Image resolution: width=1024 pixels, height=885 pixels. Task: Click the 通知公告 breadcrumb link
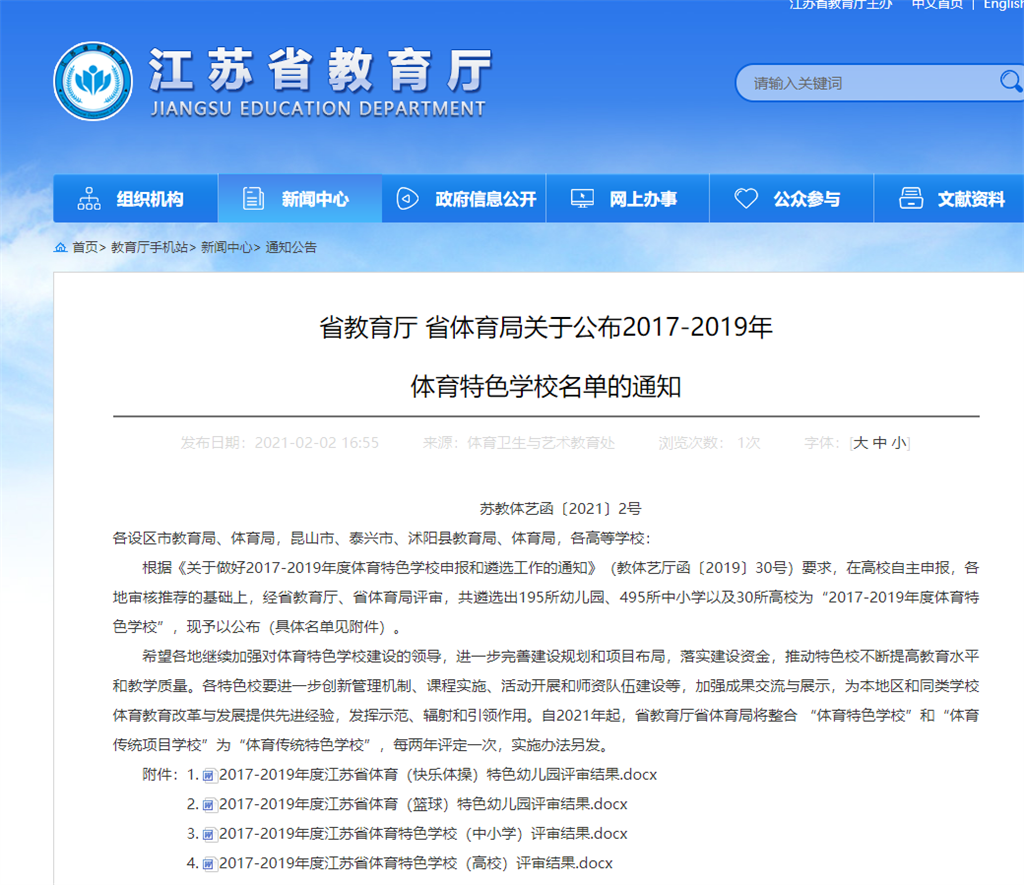pyautogui.click(x=291, y=248)
